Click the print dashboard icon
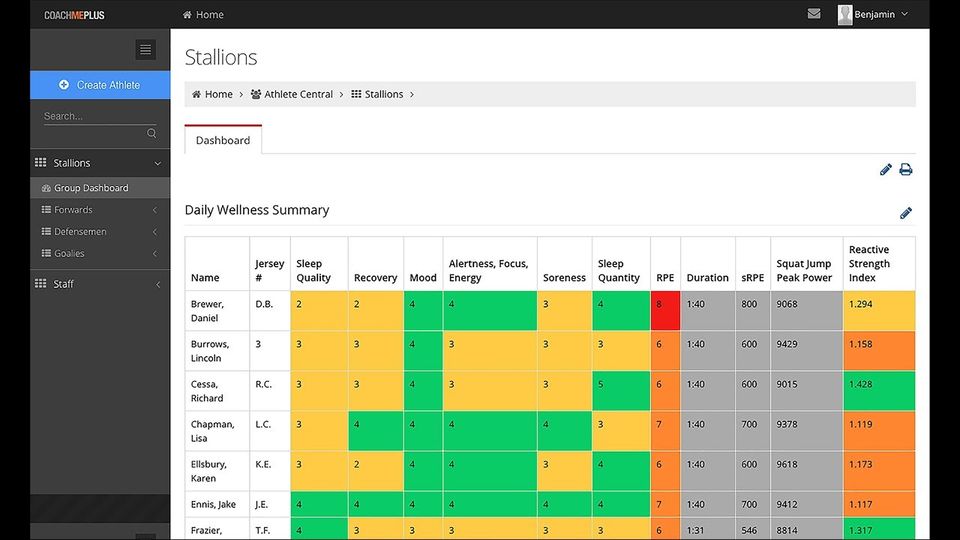This screenshot has width=960, height=540. [906, 170]
